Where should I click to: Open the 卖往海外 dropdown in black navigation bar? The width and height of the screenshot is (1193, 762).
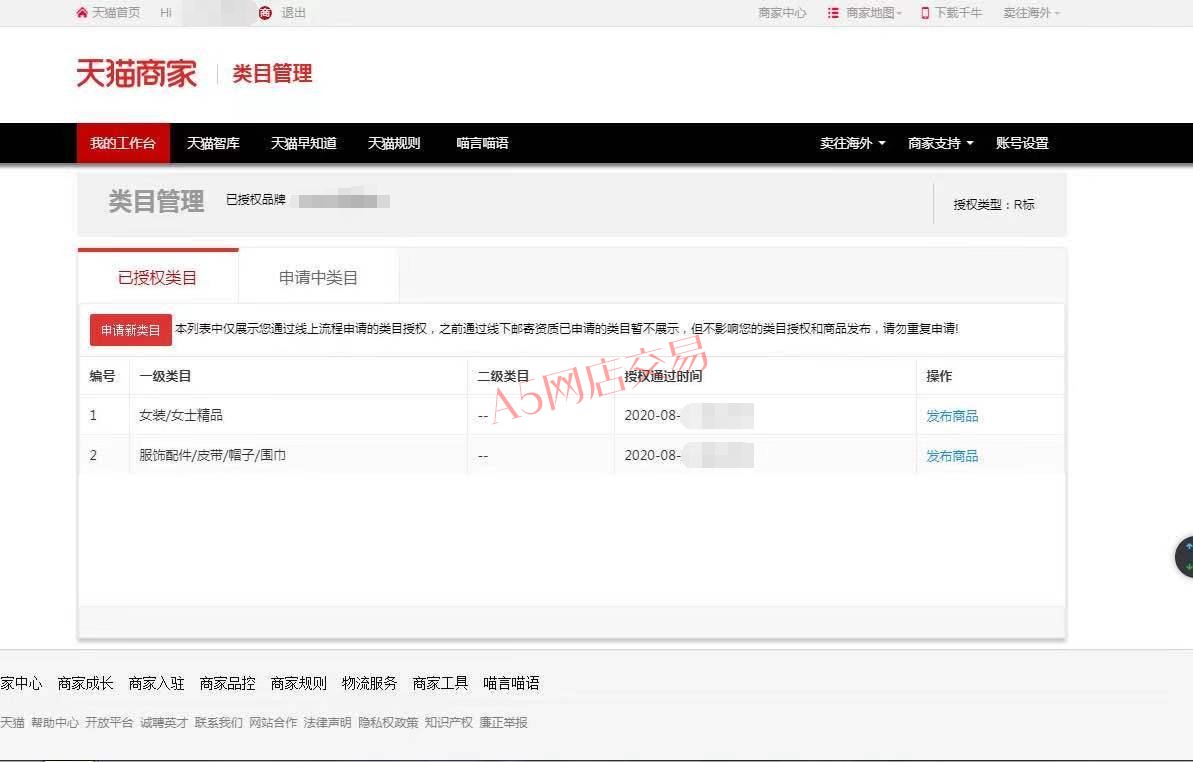pos(852,143)
